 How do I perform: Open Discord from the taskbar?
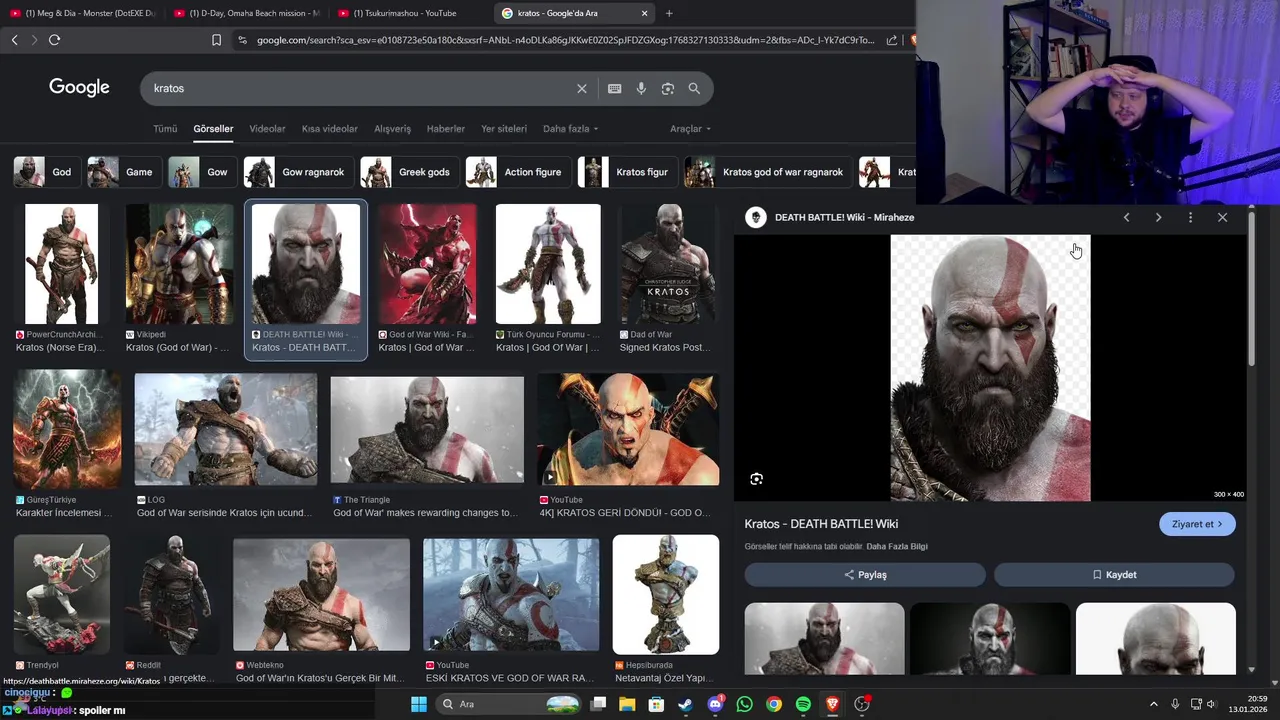click(715, 704)
